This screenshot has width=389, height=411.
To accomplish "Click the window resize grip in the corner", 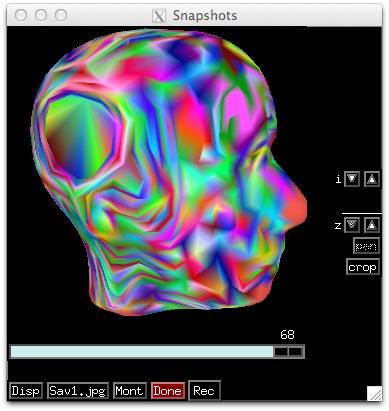I will click(374, 393).
